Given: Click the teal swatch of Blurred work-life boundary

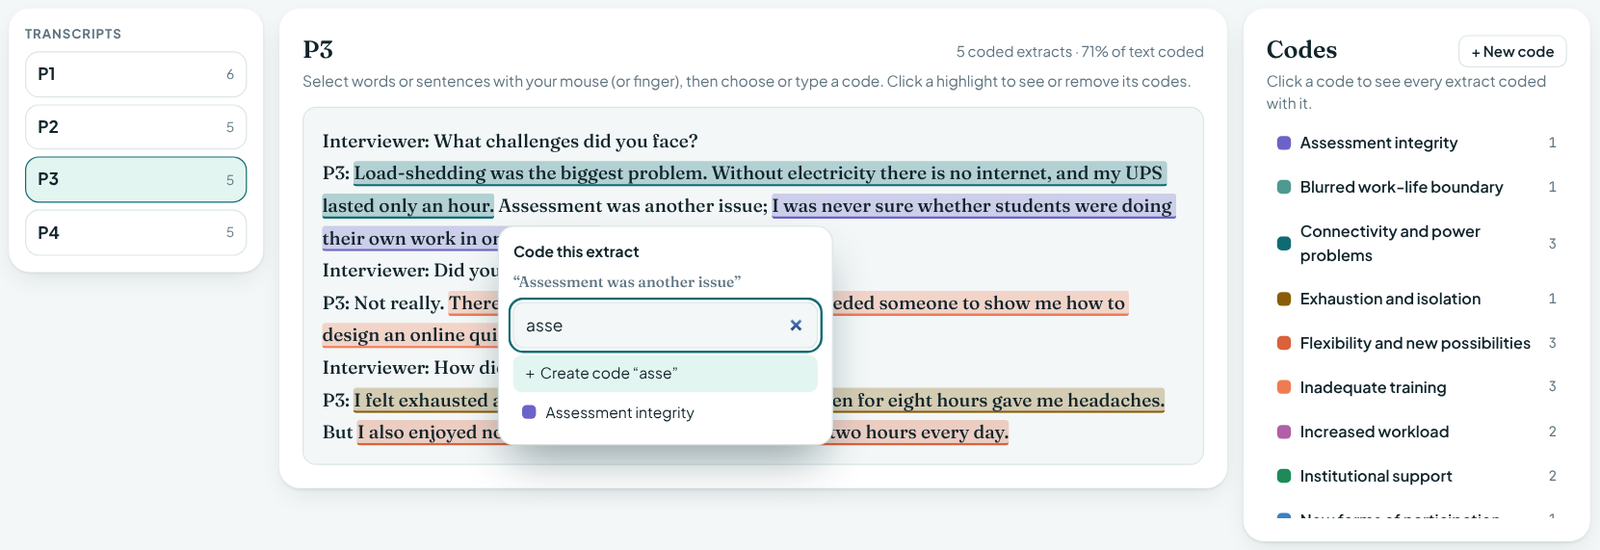Looking at the screenshot, I should (1284, 187).
